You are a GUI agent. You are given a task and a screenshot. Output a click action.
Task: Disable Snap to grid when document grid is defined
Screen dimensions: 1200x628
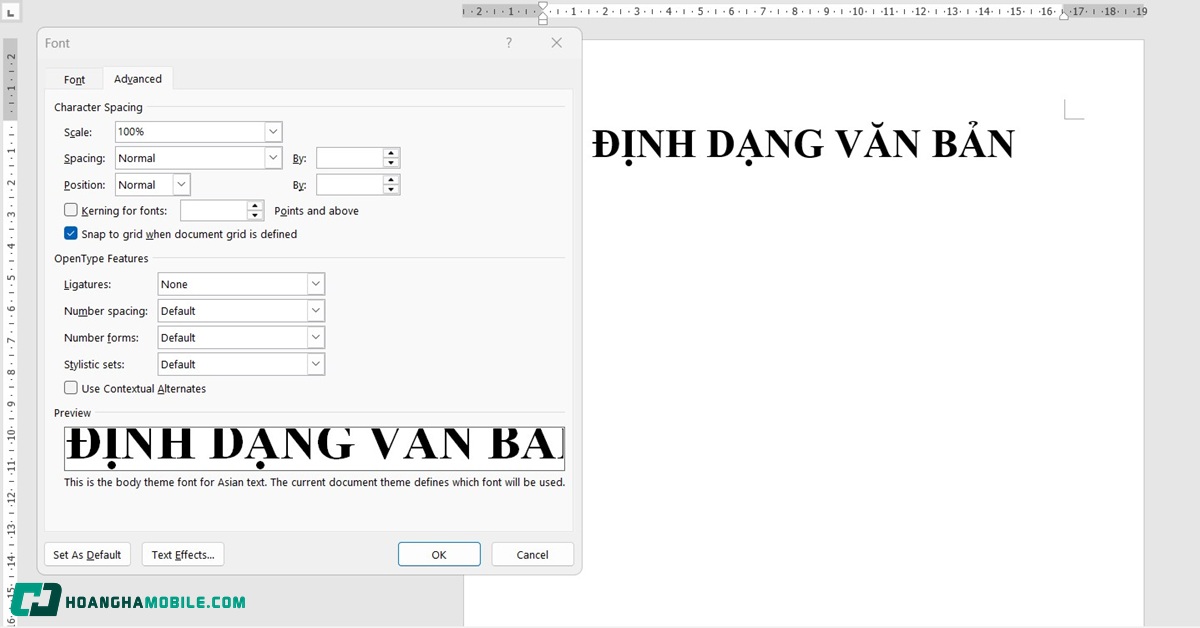[71, 233]
